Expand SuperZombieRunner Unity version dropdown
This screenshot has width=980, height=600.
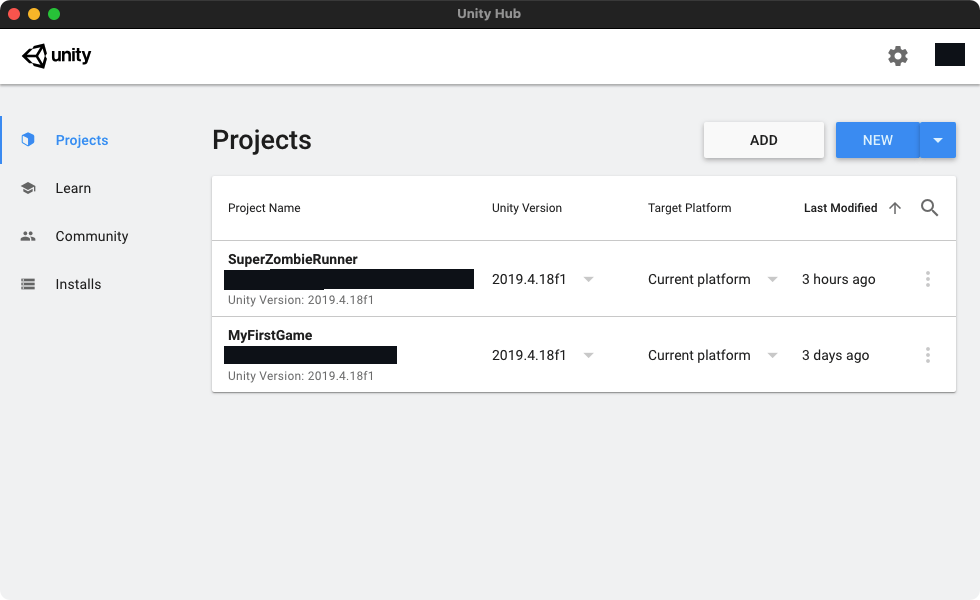(588, 279)
